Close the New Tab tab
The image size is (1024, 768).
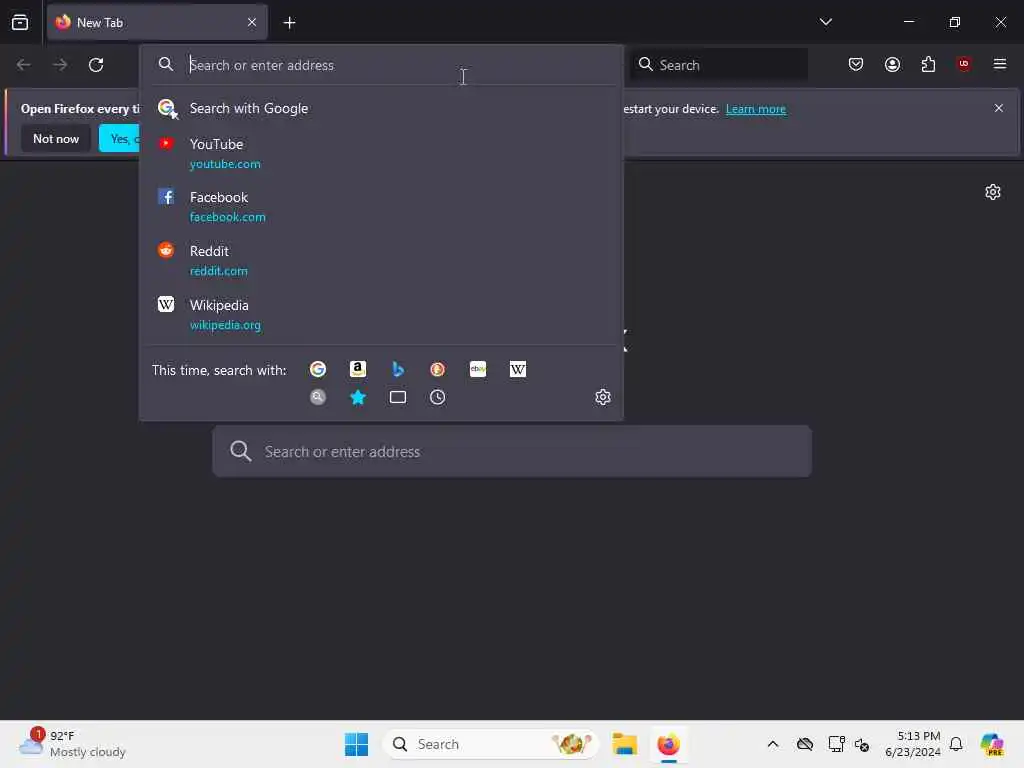coord(252,22)
